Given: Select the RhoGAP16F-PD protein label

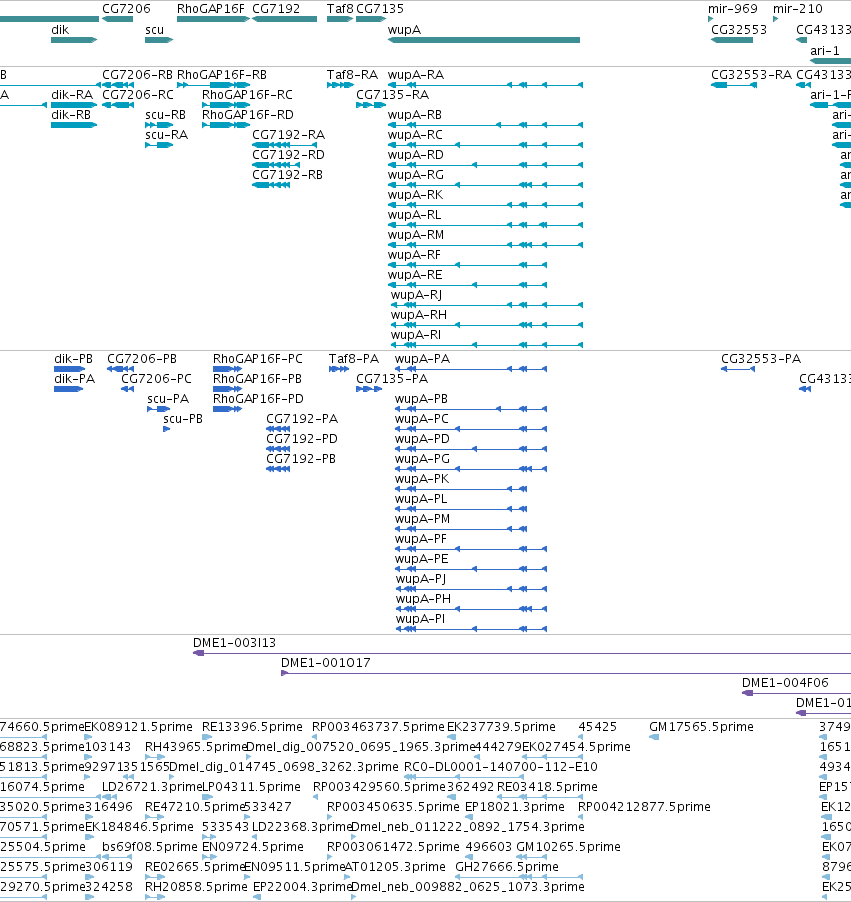Looking at the screenshot, I should [258, 399].
